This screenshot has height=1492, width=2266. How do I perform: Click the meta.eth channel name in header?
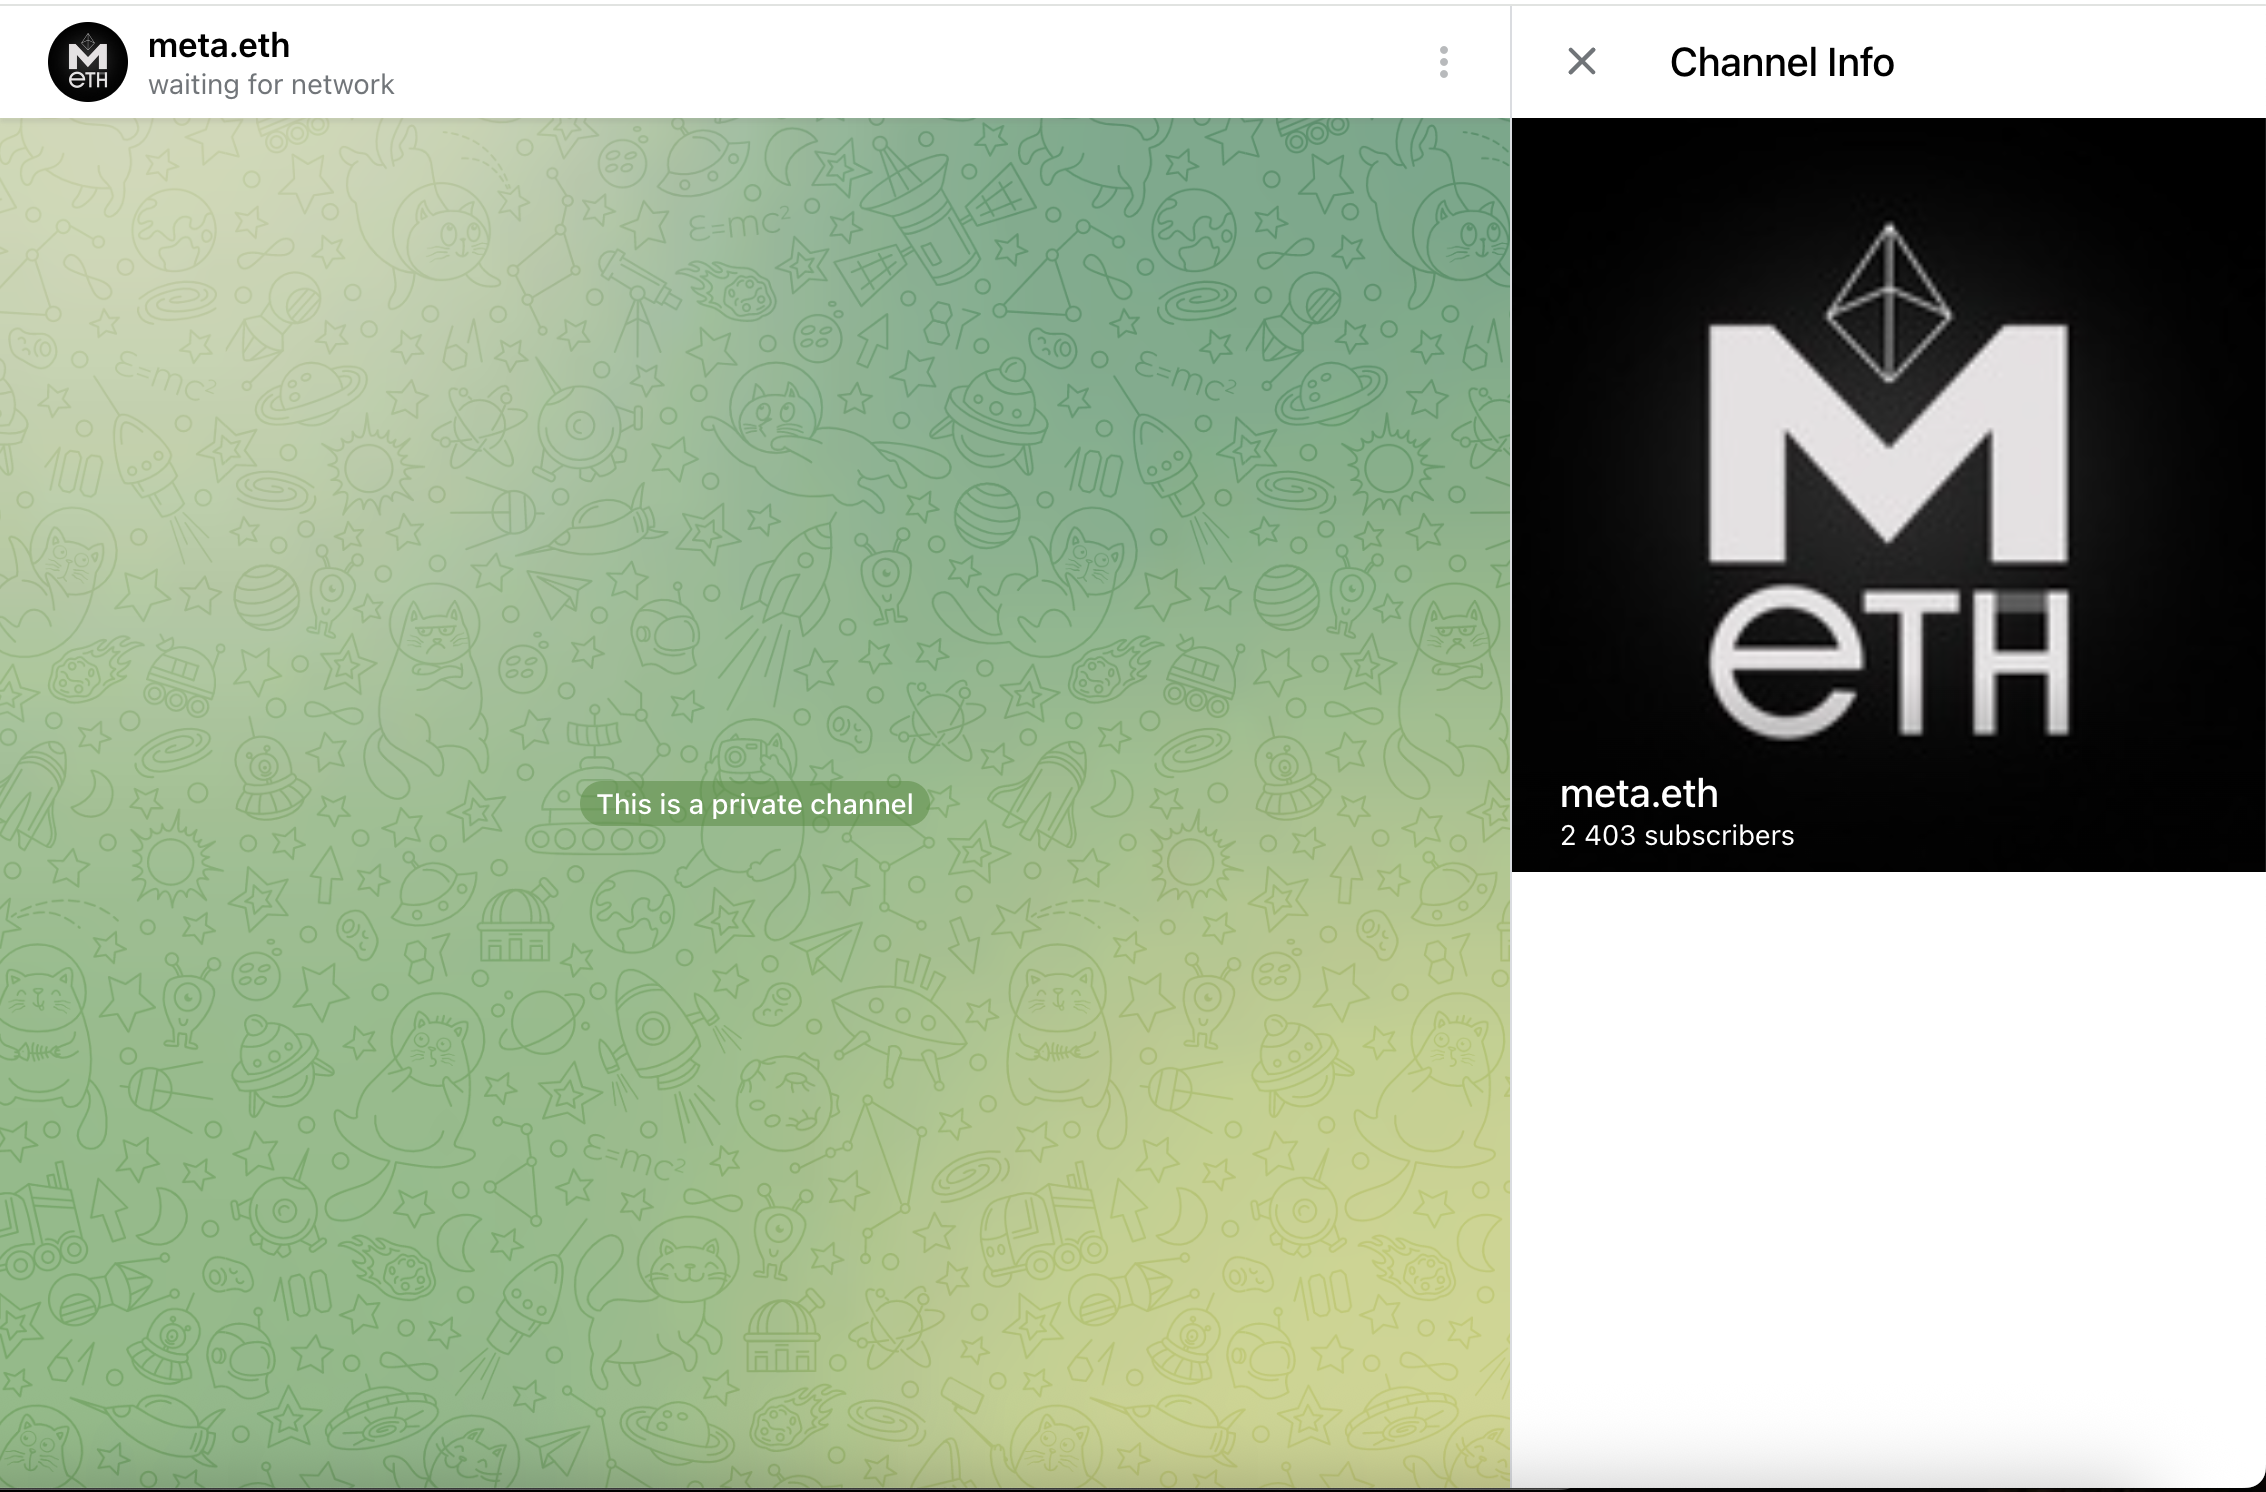click(x=219, y=45)
